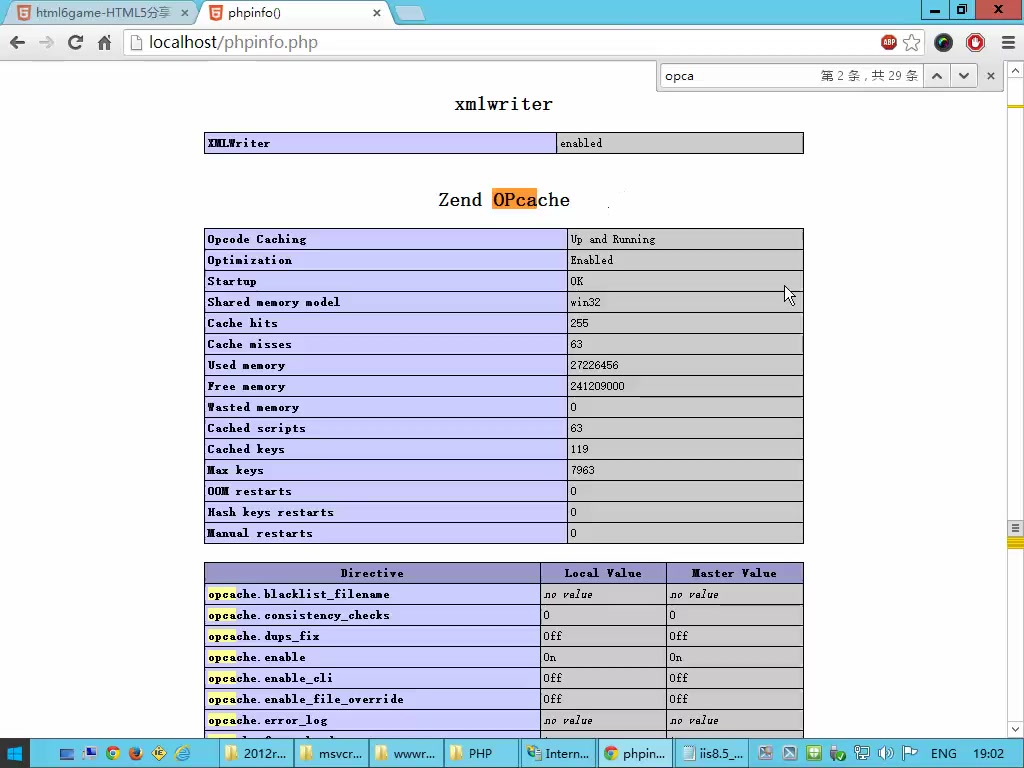
Task: Open the Chrome hamburger menu
Action: 1008,42
